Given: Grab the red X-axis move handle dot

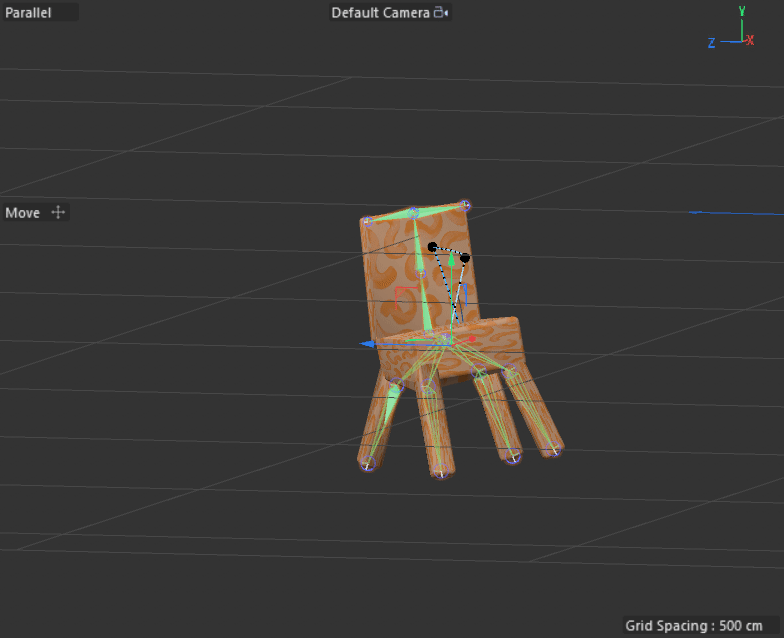Looking at the screenshot, I should point(472,339).
